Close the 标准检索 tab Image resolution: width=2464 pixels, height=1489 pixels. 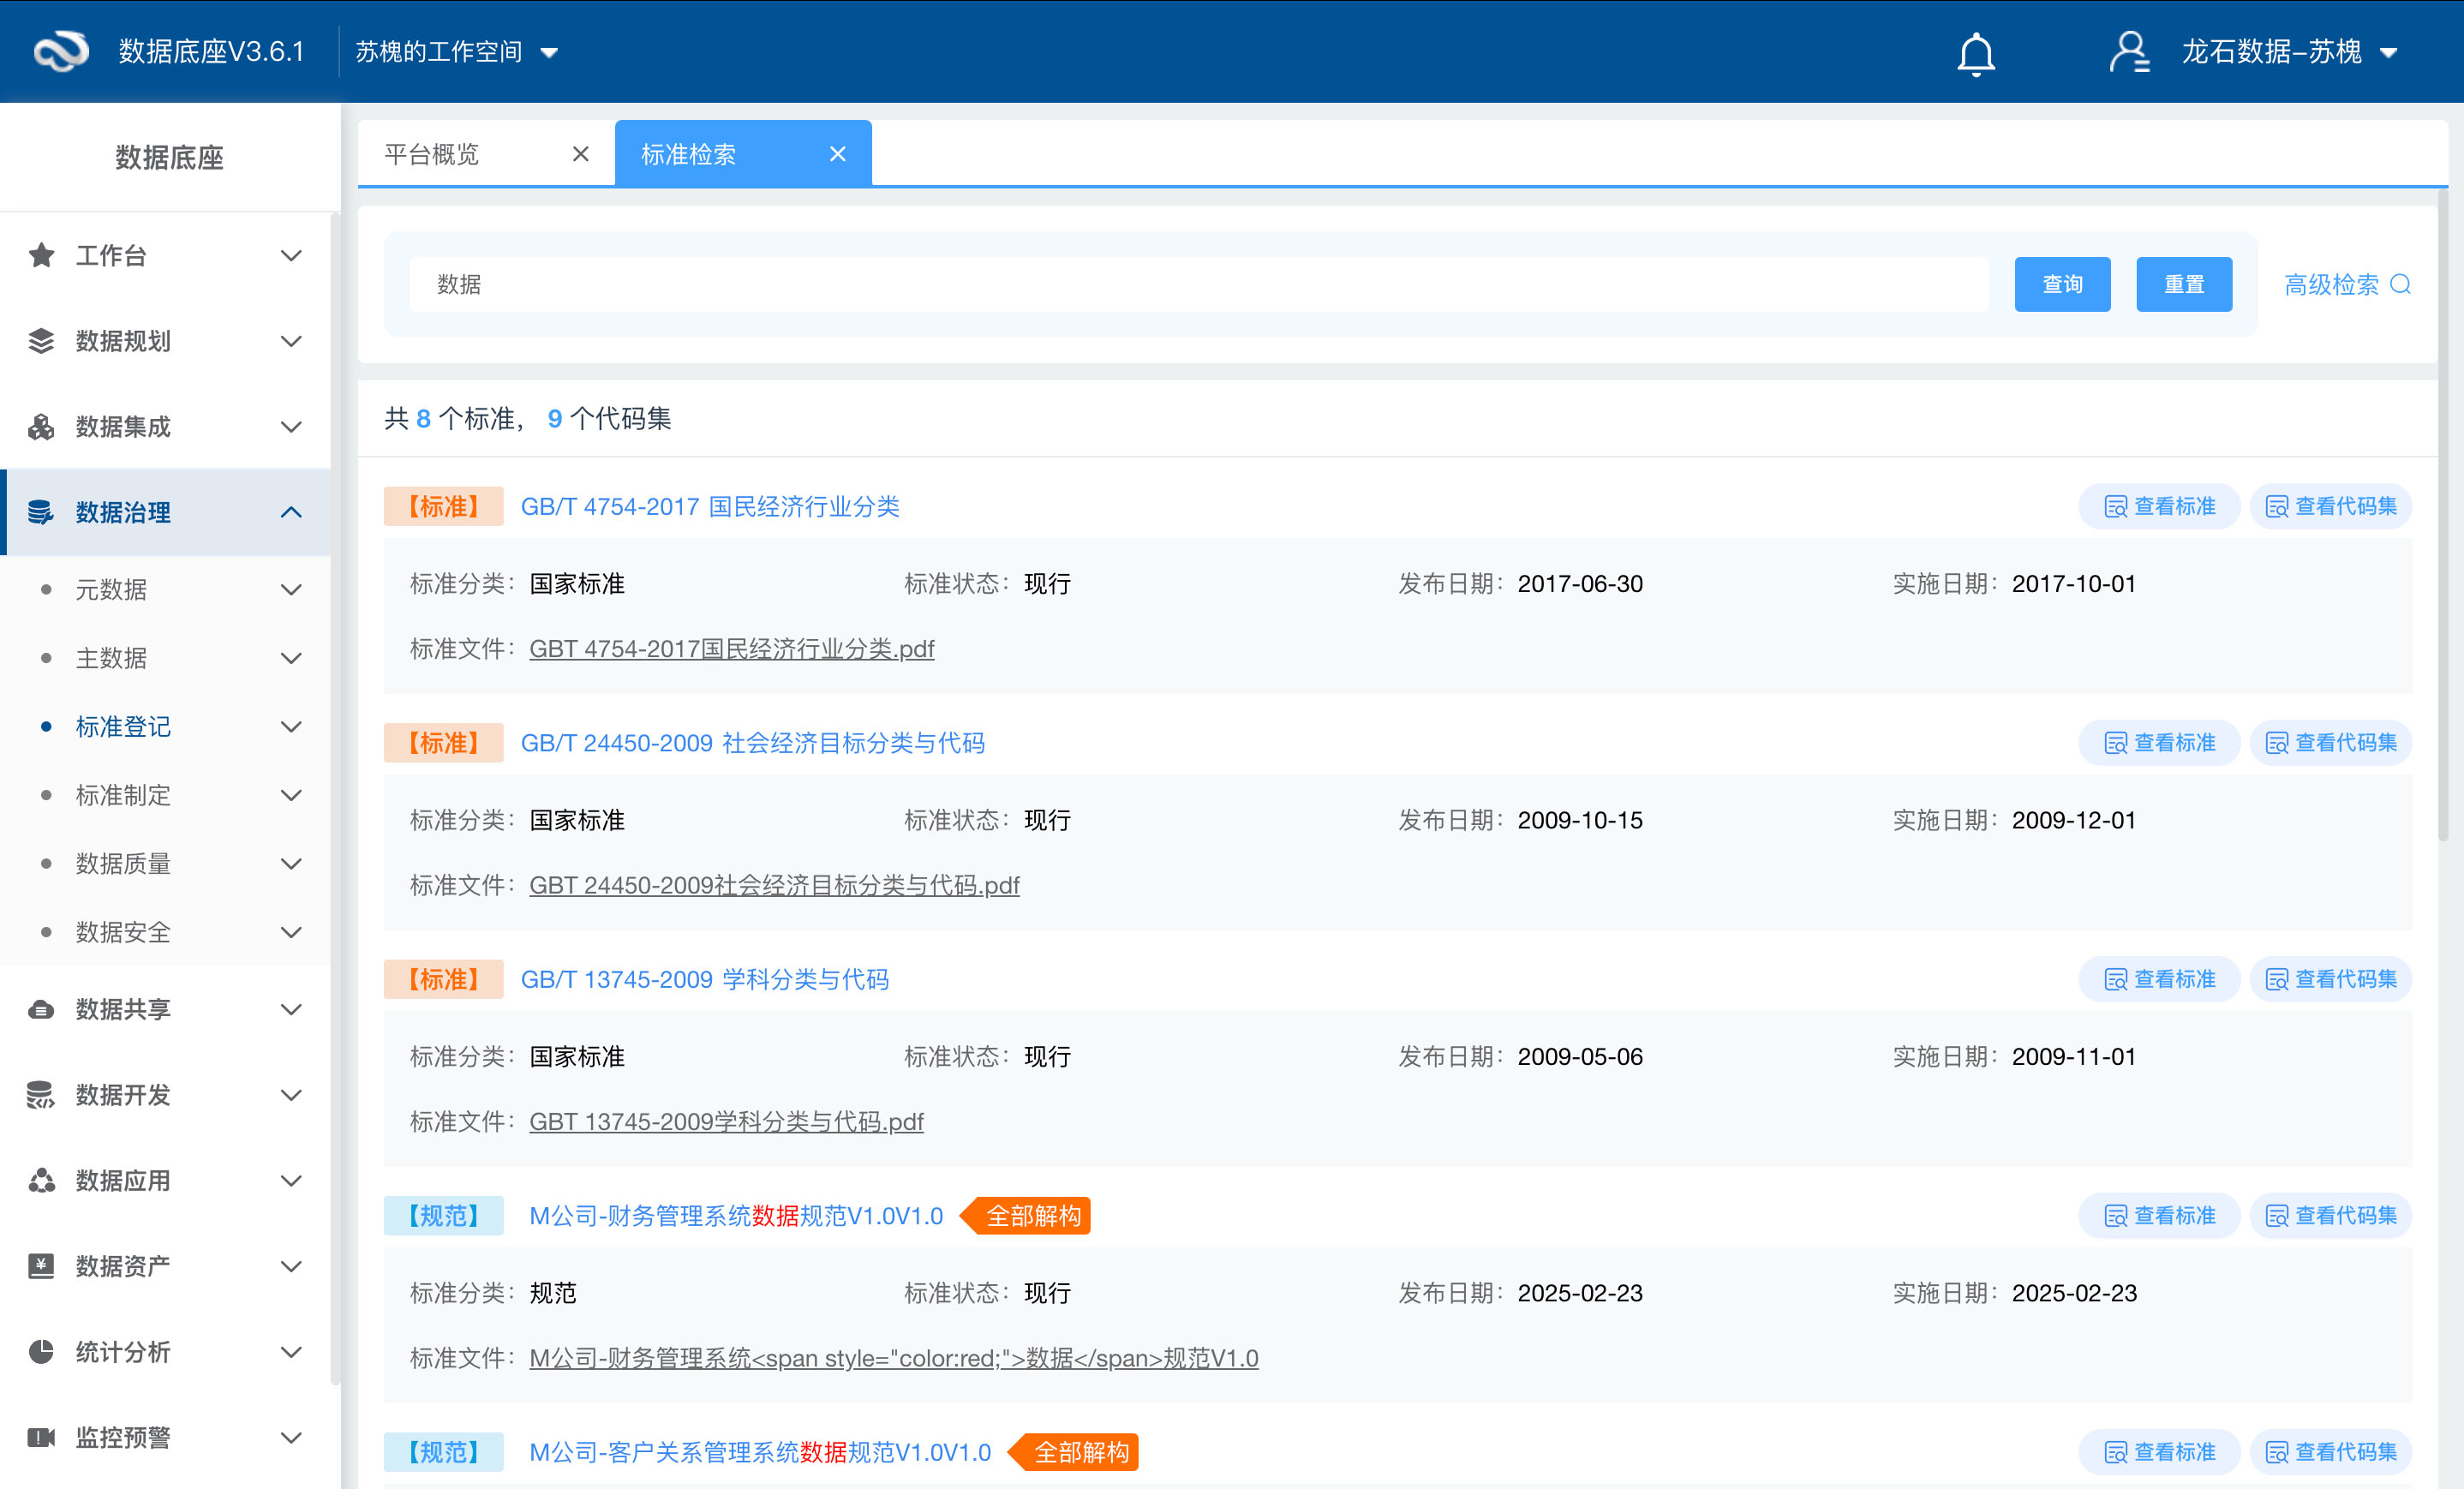point(837,153)
